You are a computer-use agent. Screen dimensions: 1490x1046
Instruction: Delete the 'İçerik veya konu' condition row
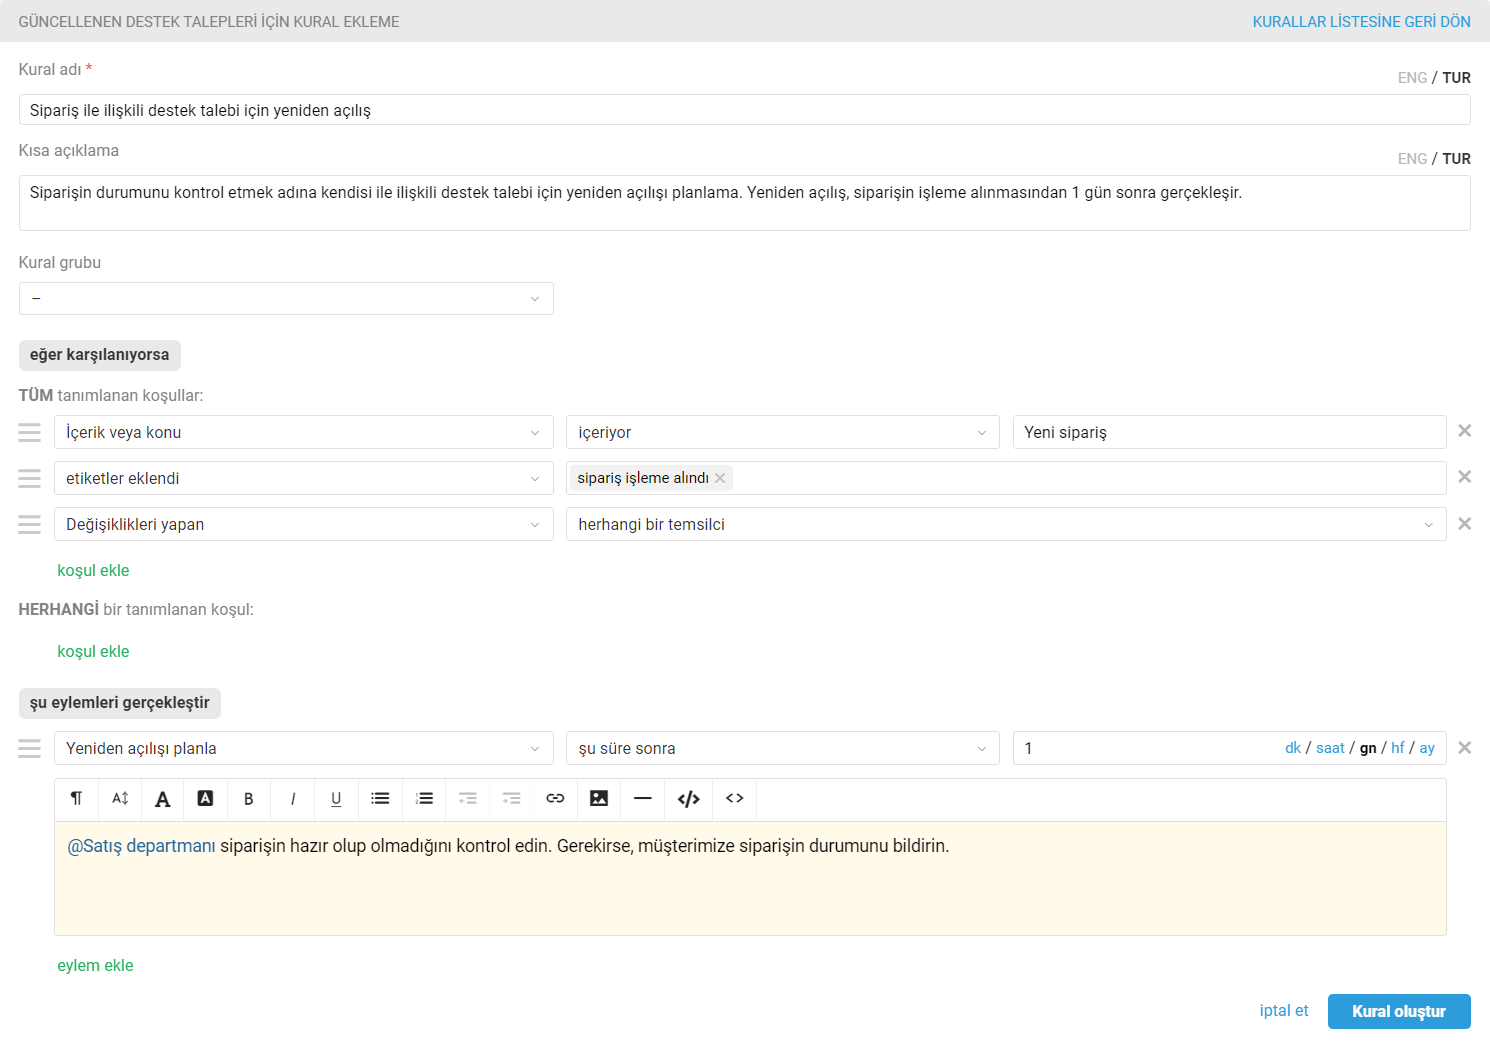coord(1464,431)
